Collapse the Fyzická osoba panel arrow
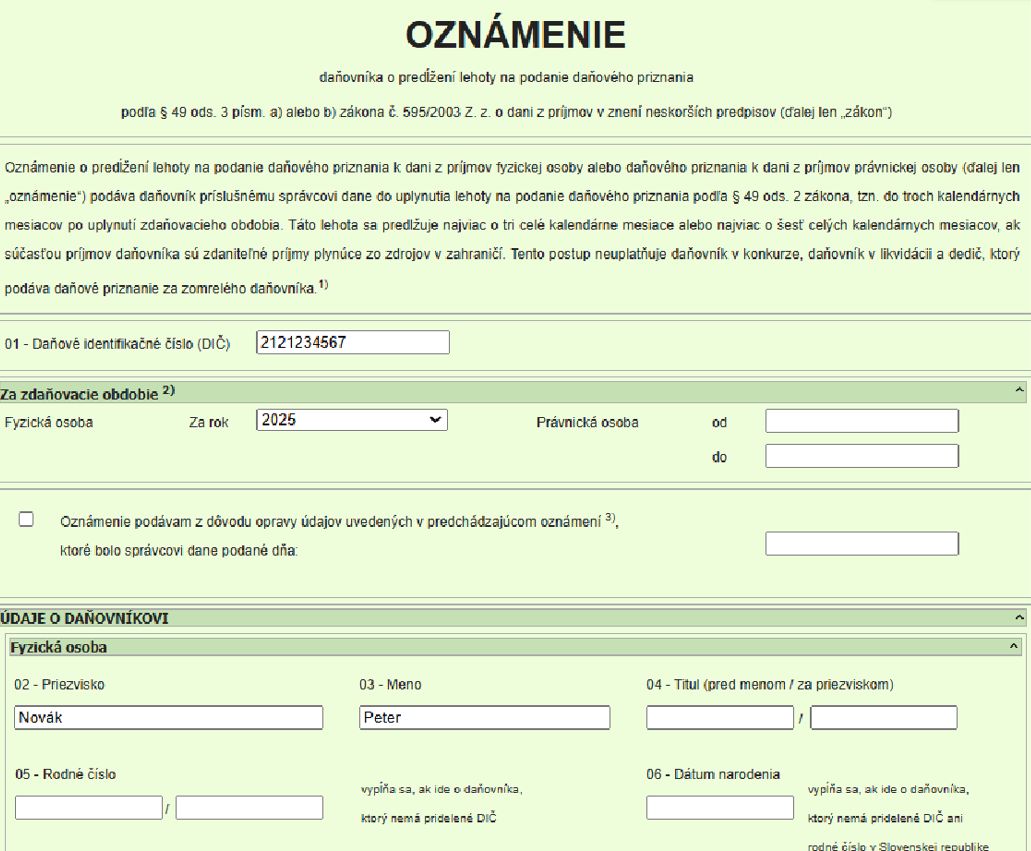The image size is (1031, 851). click(x=1012, y=647)
